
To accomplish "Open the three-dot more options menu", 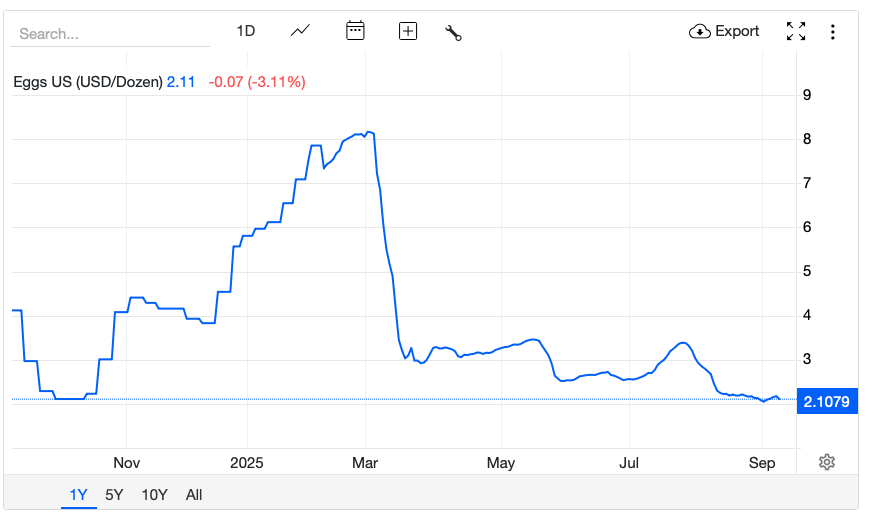I will [832, 32].
